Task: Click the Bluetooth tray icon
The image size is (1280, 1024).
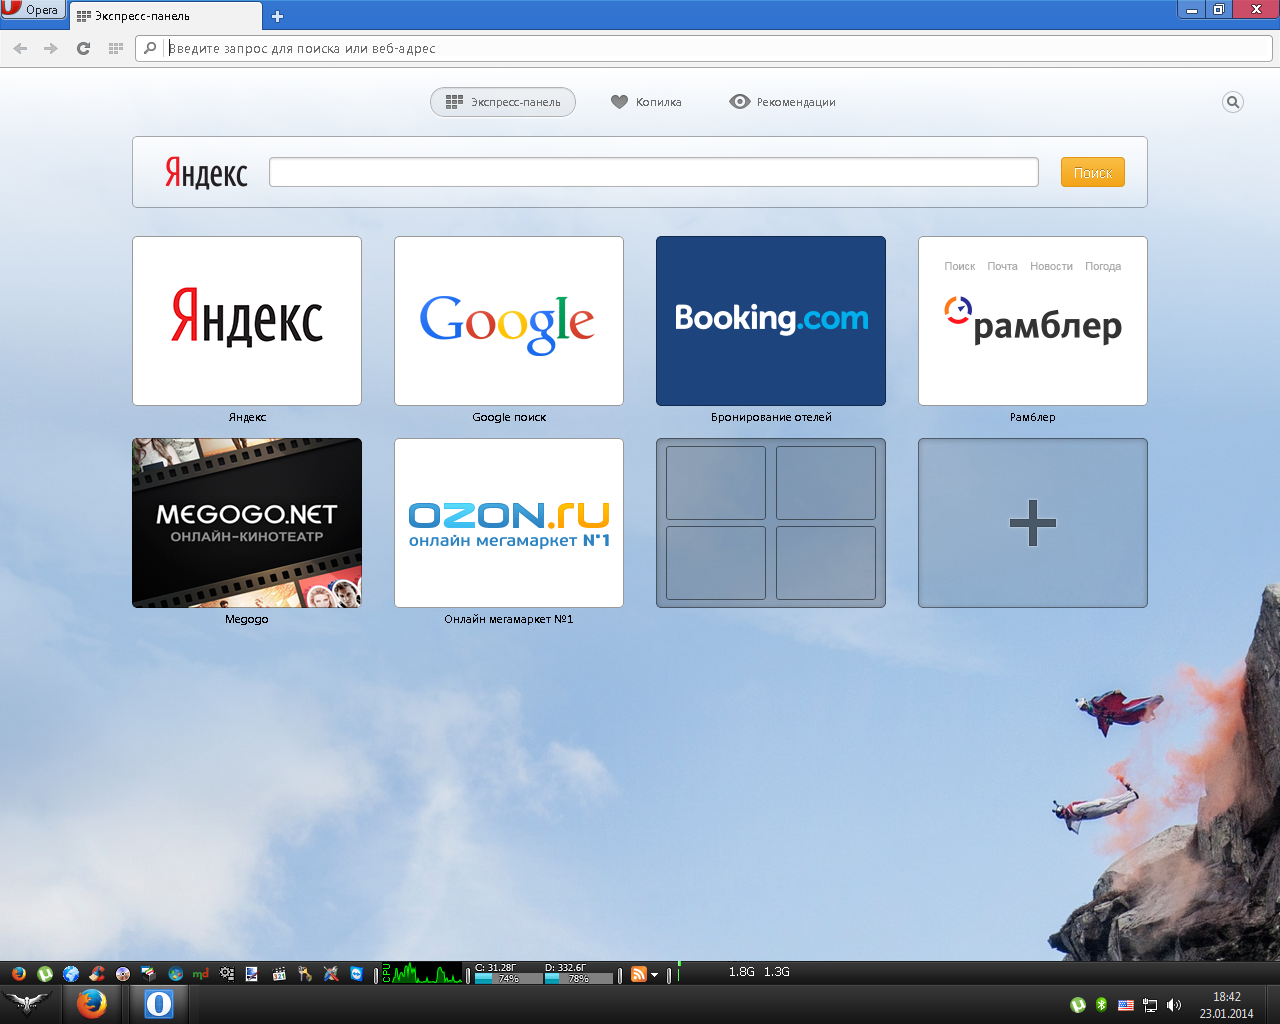Action: 1101,1005
